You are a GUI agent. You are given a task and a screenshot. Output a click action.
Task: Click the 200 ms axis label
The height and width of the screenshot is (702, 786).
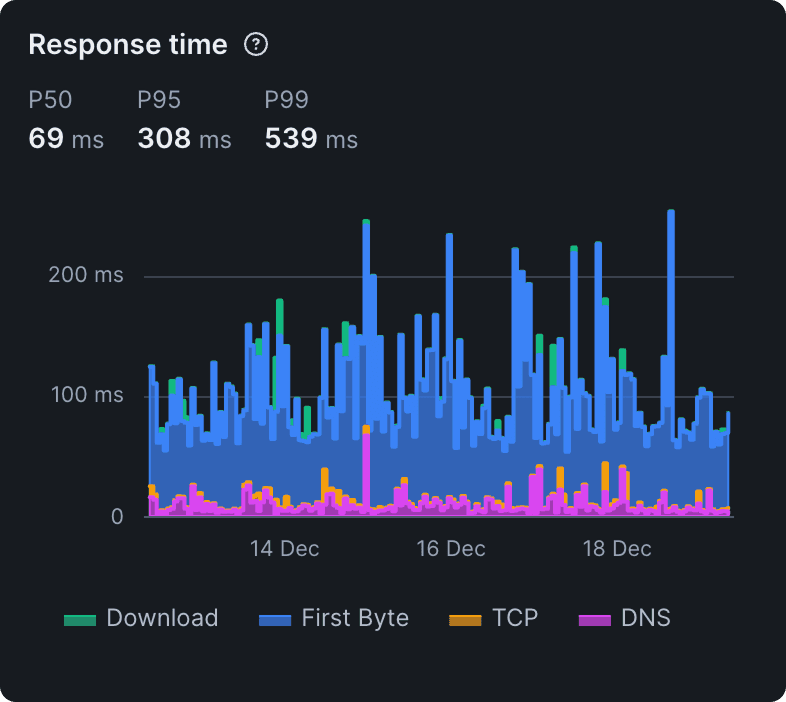86,275
